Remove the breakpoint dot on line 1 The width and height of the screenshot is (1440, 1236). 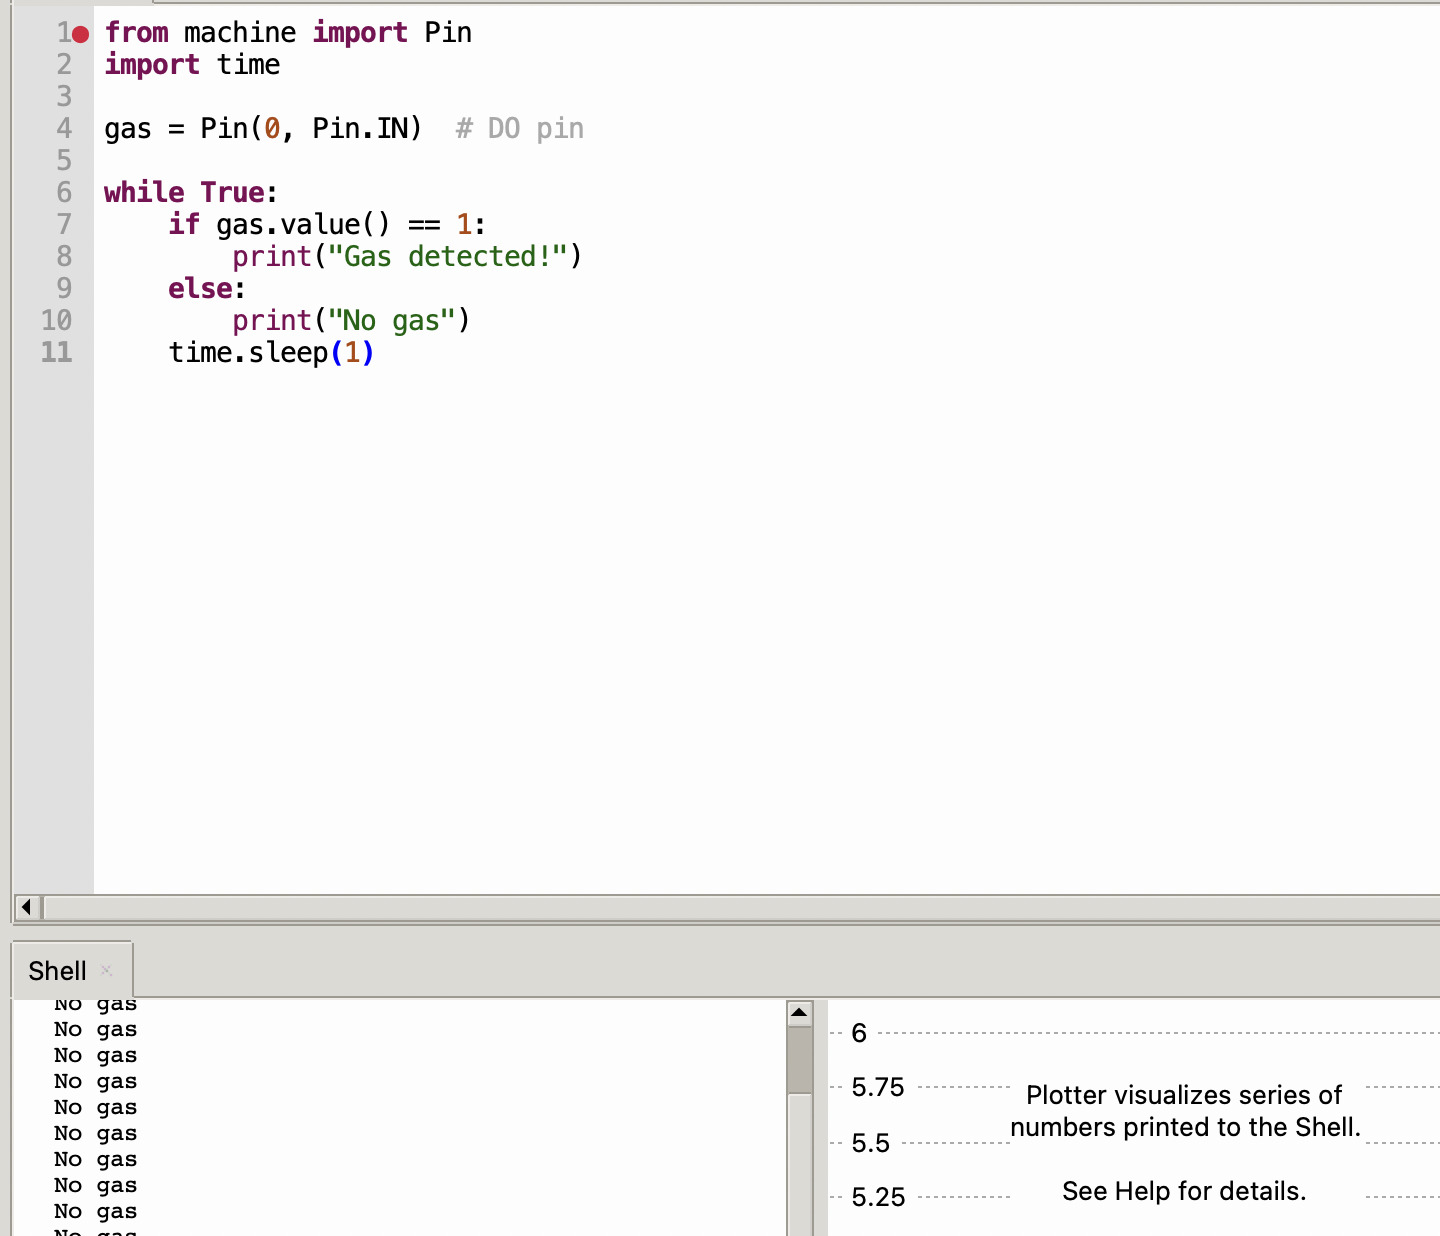tap(81, 34)
